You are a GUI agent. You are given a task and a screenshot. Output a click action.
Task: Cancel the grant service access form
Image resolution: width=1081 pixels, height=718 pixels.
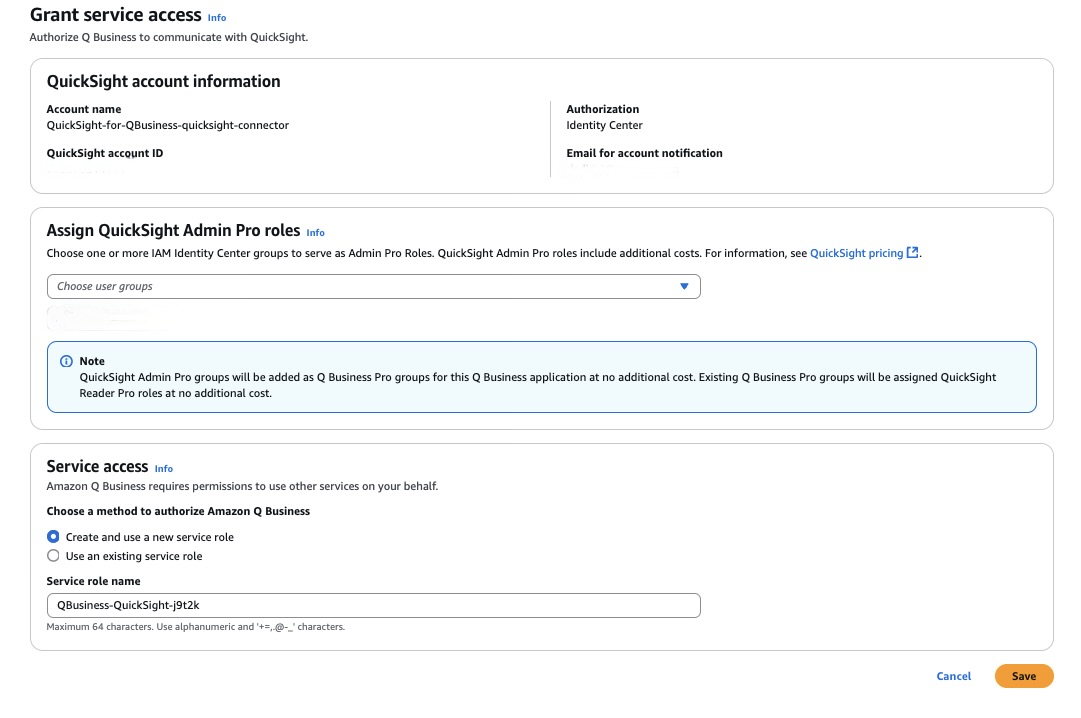coord(953,676)
